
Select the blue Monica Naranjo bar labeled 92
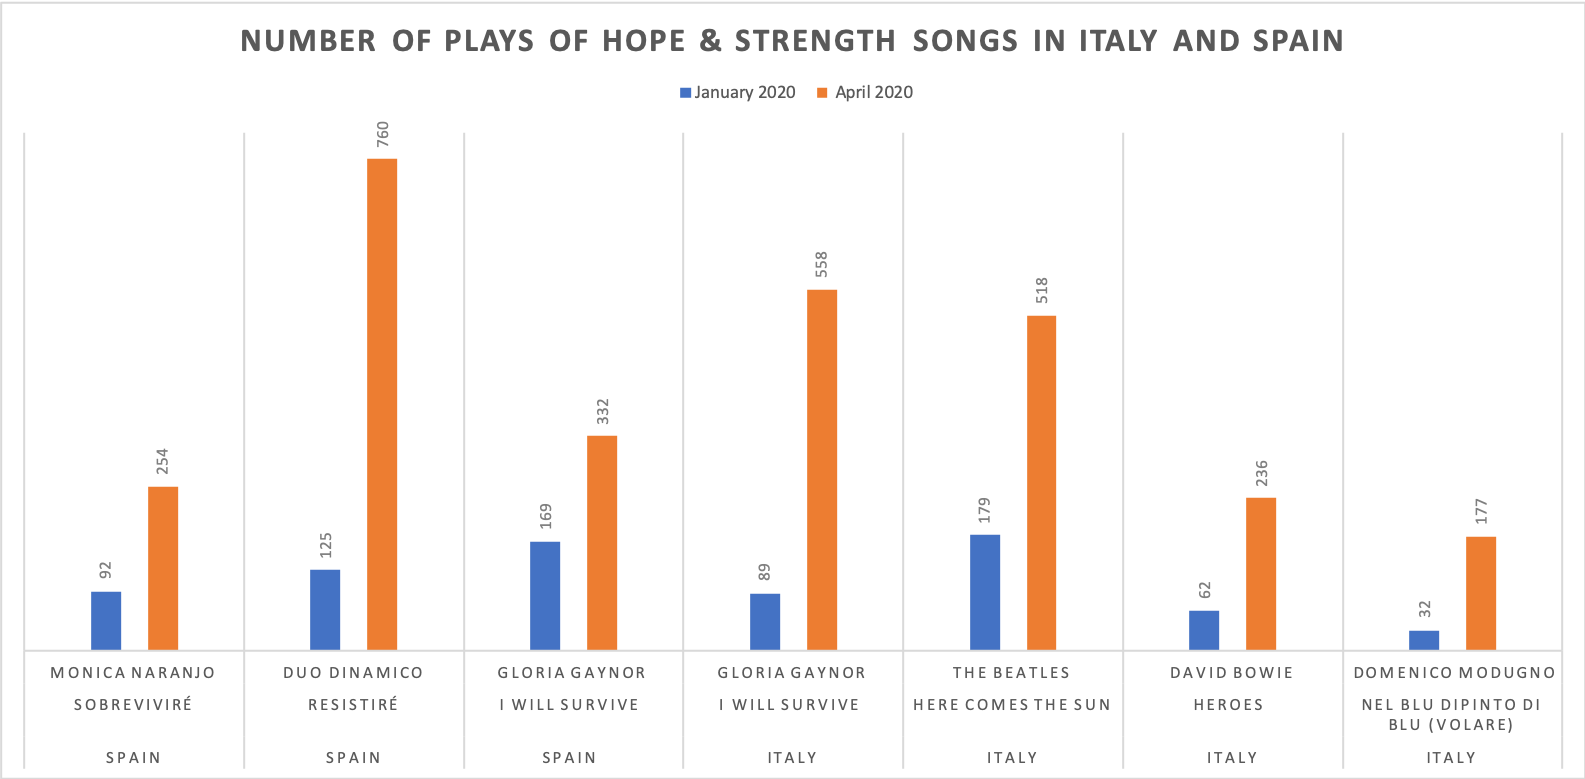coord(106,621)
